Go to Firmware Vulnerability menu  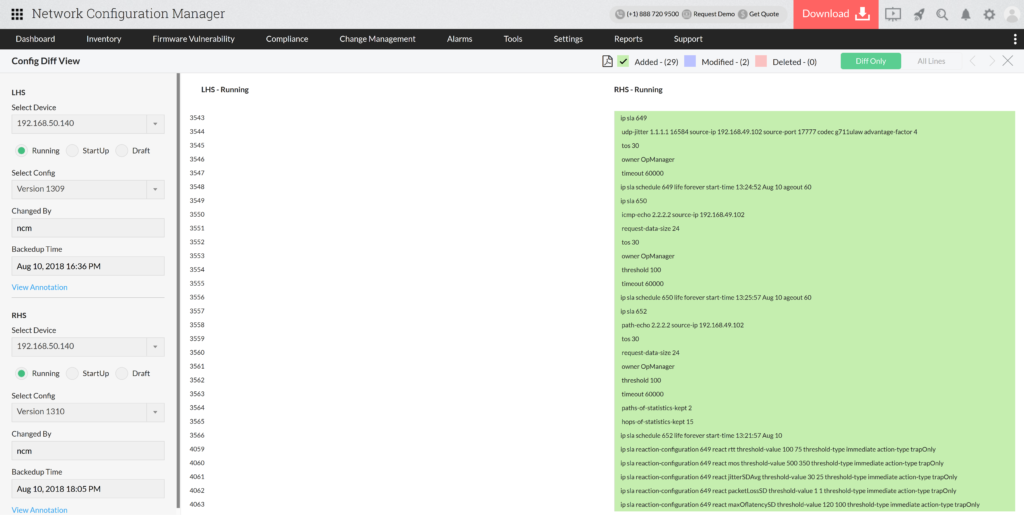193,39
